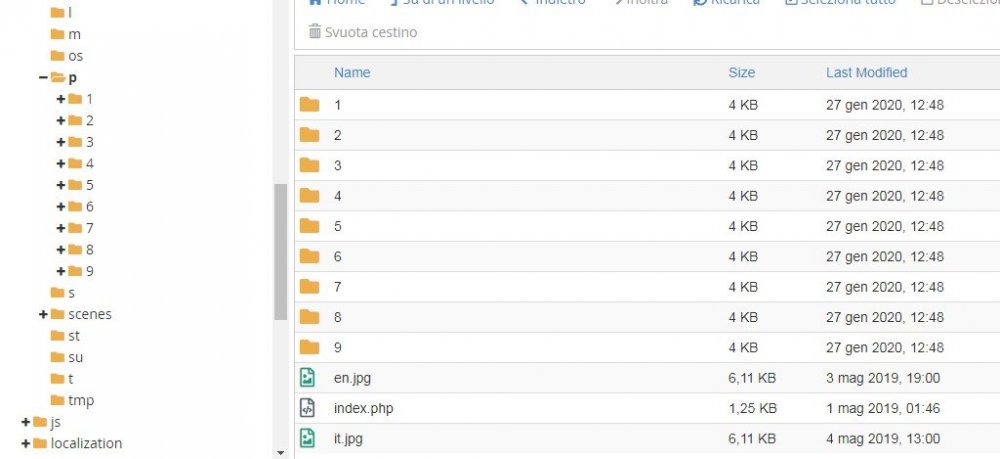The width and height of the screenshot is (1000, 459).
Task: Expand subfolder 4 under p in the tree
Action: coord(61,163)
